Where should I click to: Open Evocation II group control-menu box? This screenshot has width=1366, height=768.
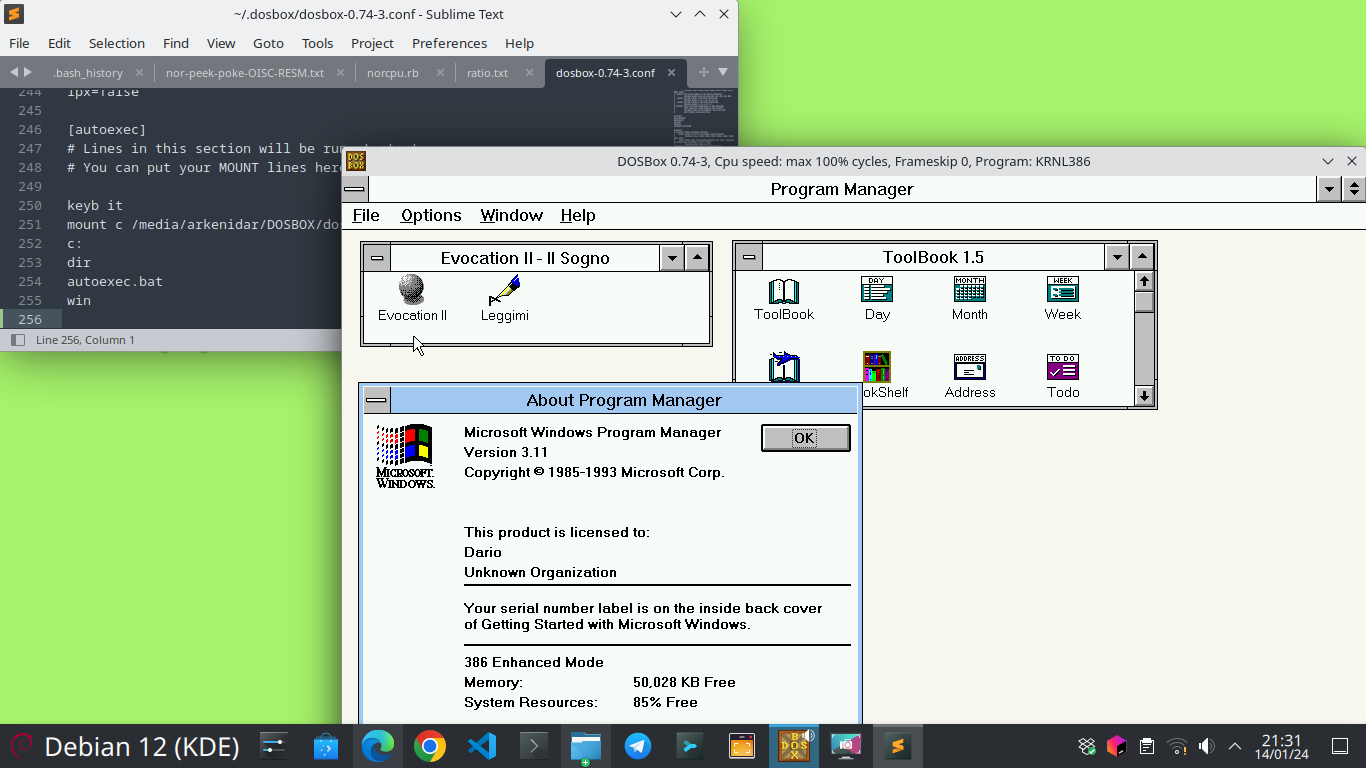click(377, 258)
